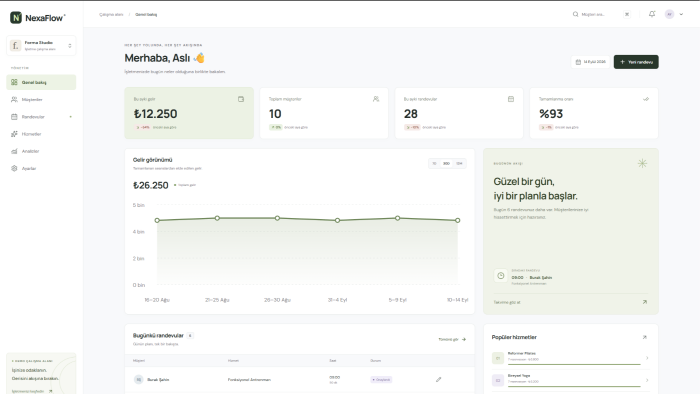Click people icon on Toplam müşteriler card

pos(376,99)
